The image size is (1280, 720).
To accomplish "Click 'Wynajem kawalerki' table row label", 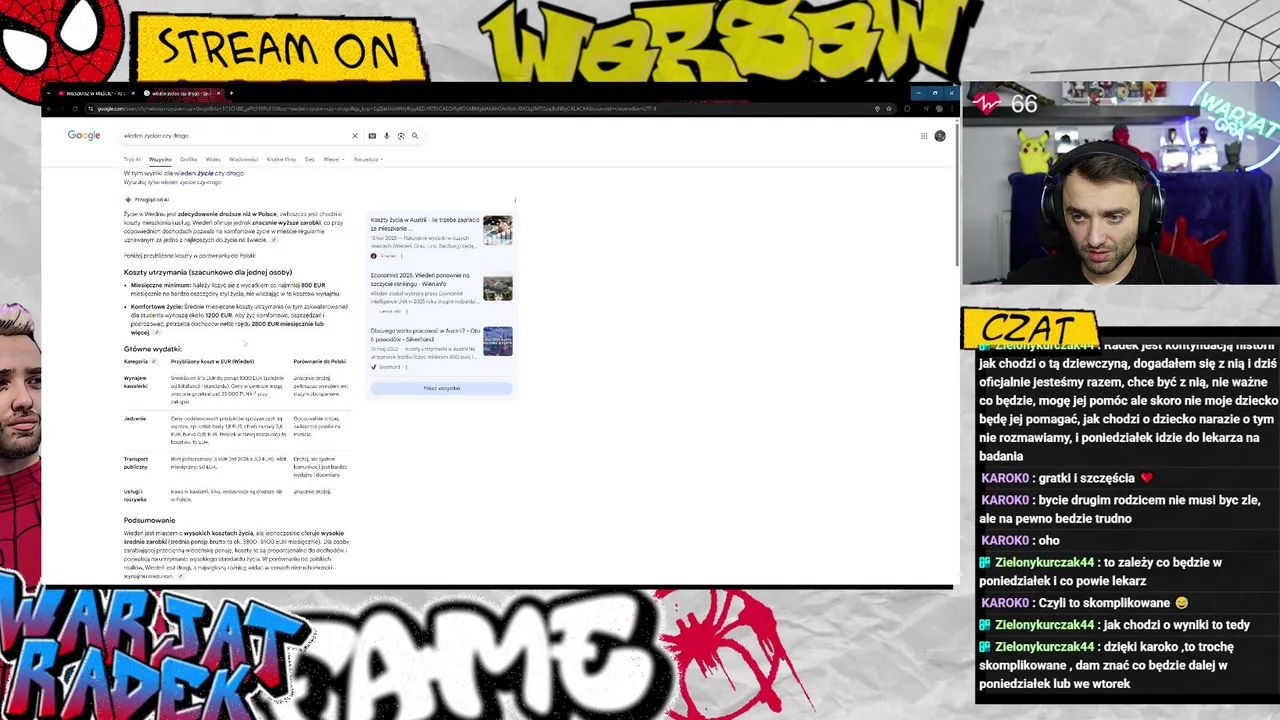I will [135, 382].
